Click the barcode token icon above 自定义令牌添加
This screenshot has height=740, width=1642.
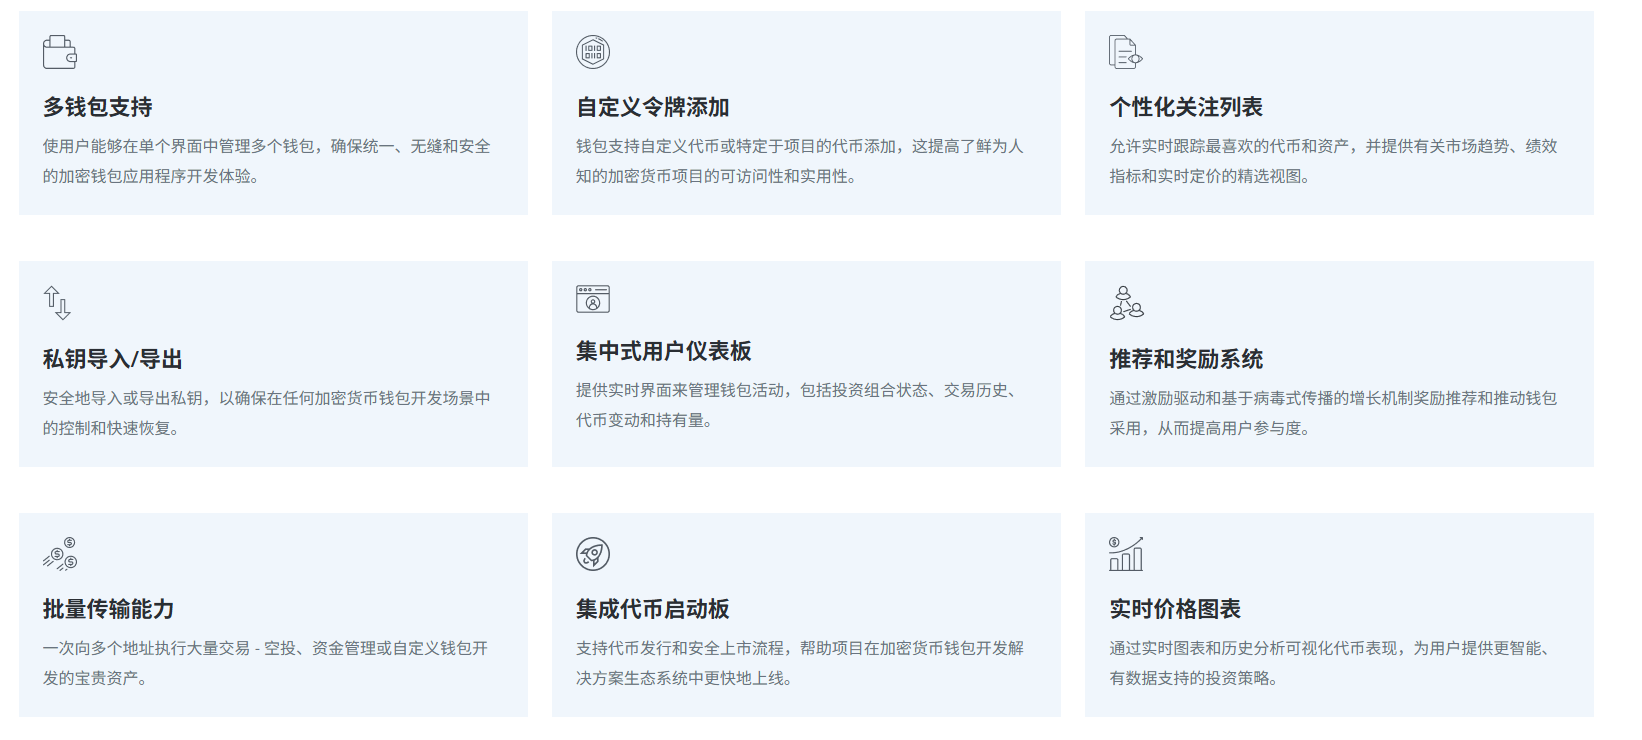593,52
